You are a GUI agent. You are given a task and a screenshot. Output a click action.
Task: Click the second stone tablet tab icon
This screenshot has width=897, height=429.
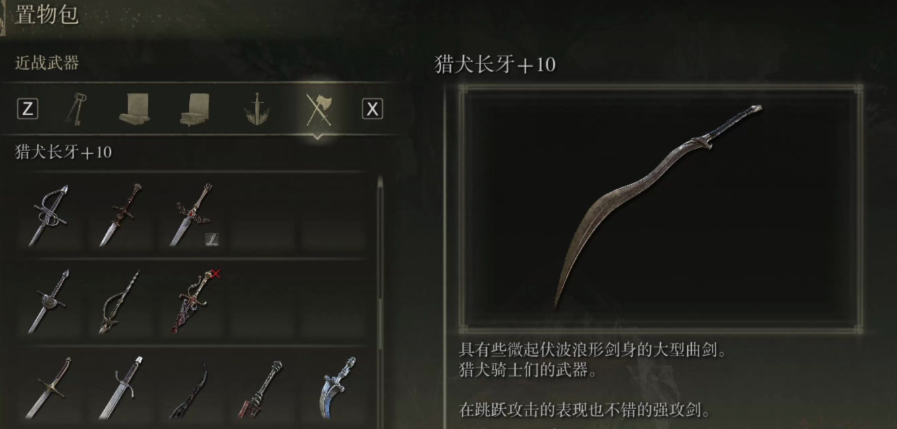coord(195,109)
